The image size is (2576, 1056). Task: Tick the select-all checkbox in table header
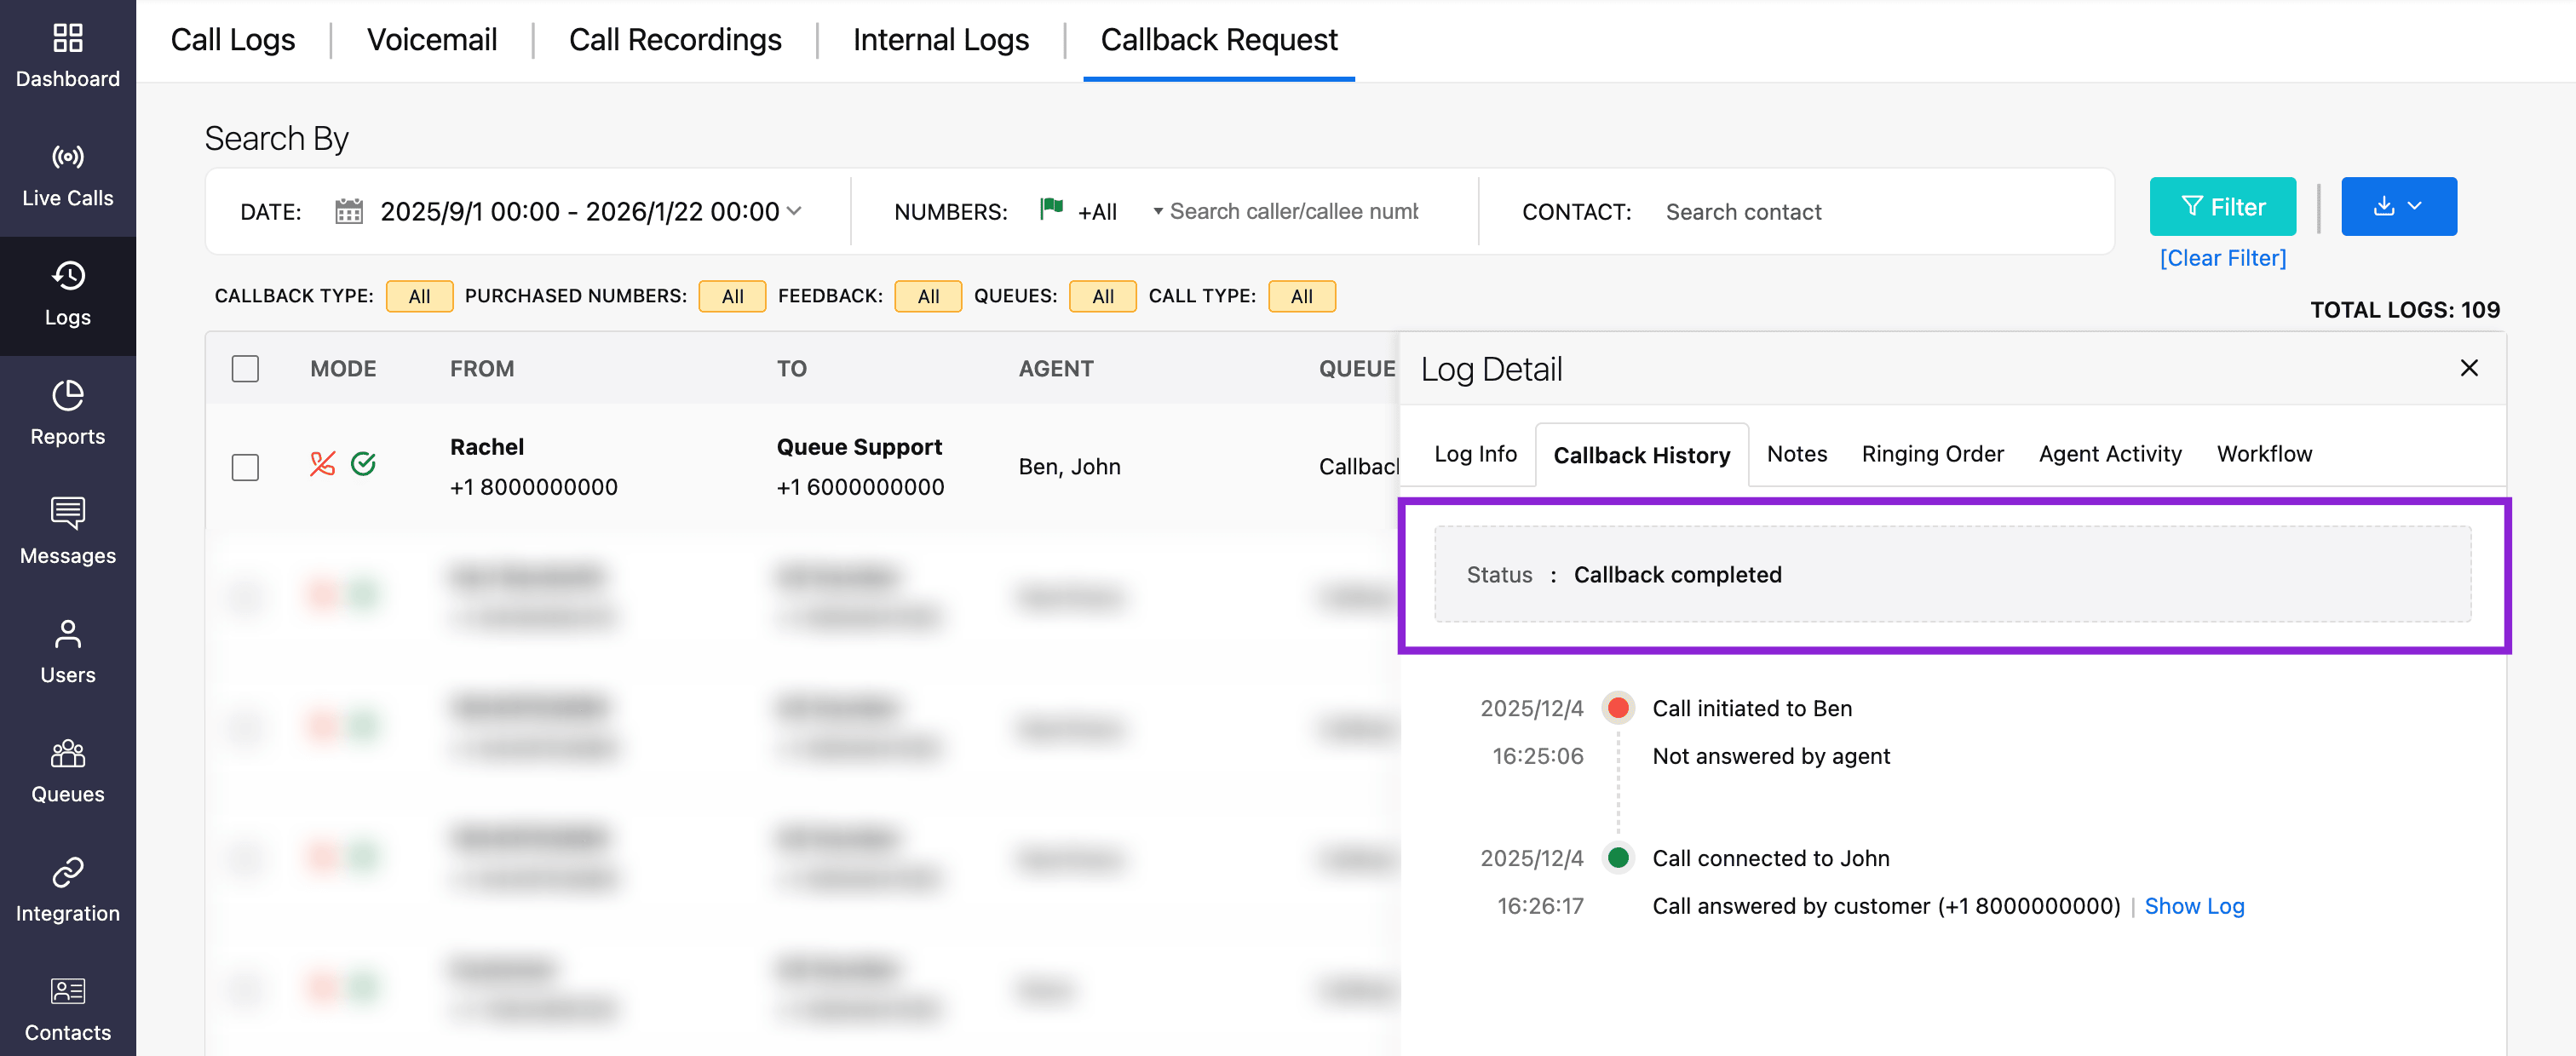[x=245, y=368]
